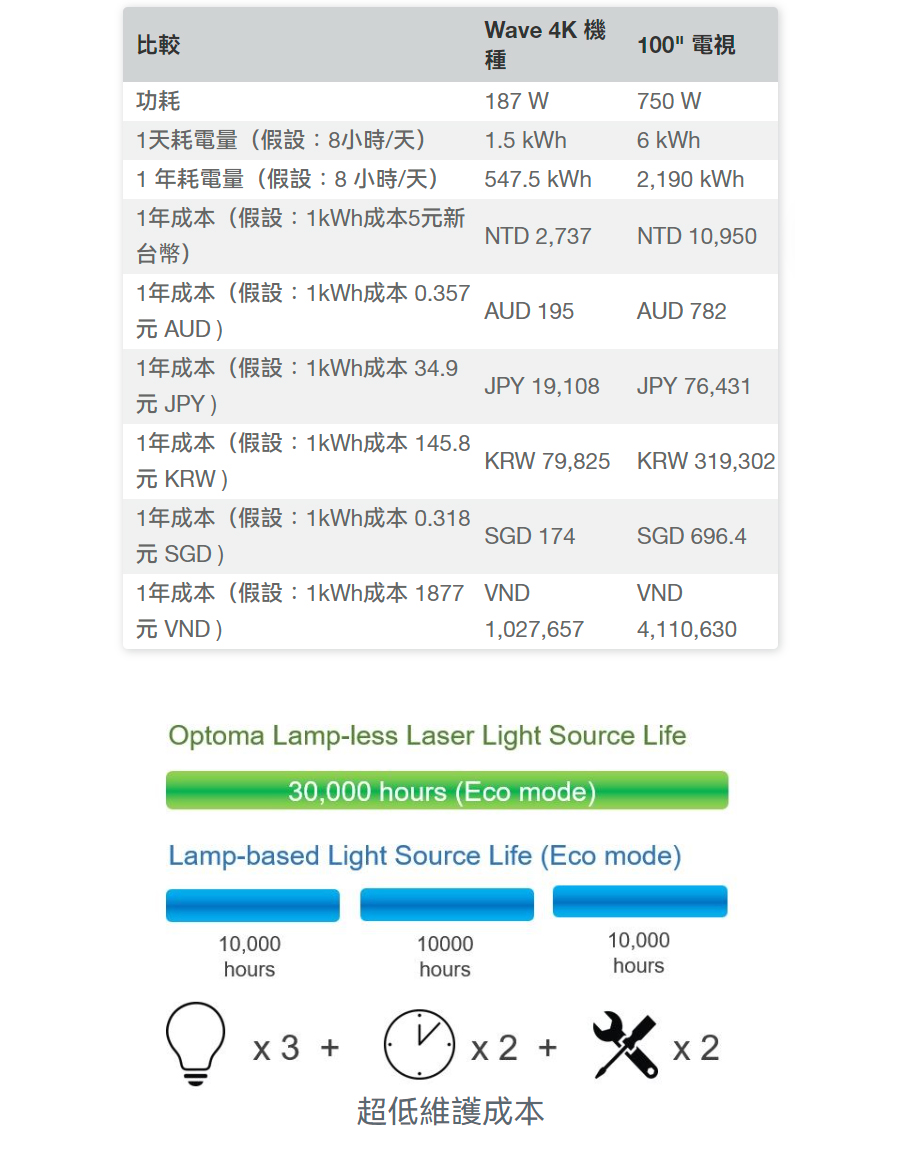900x1150 pixels.
Task: Select the 'Wave 4K 機種' column header
Action: tap(545, 45)
